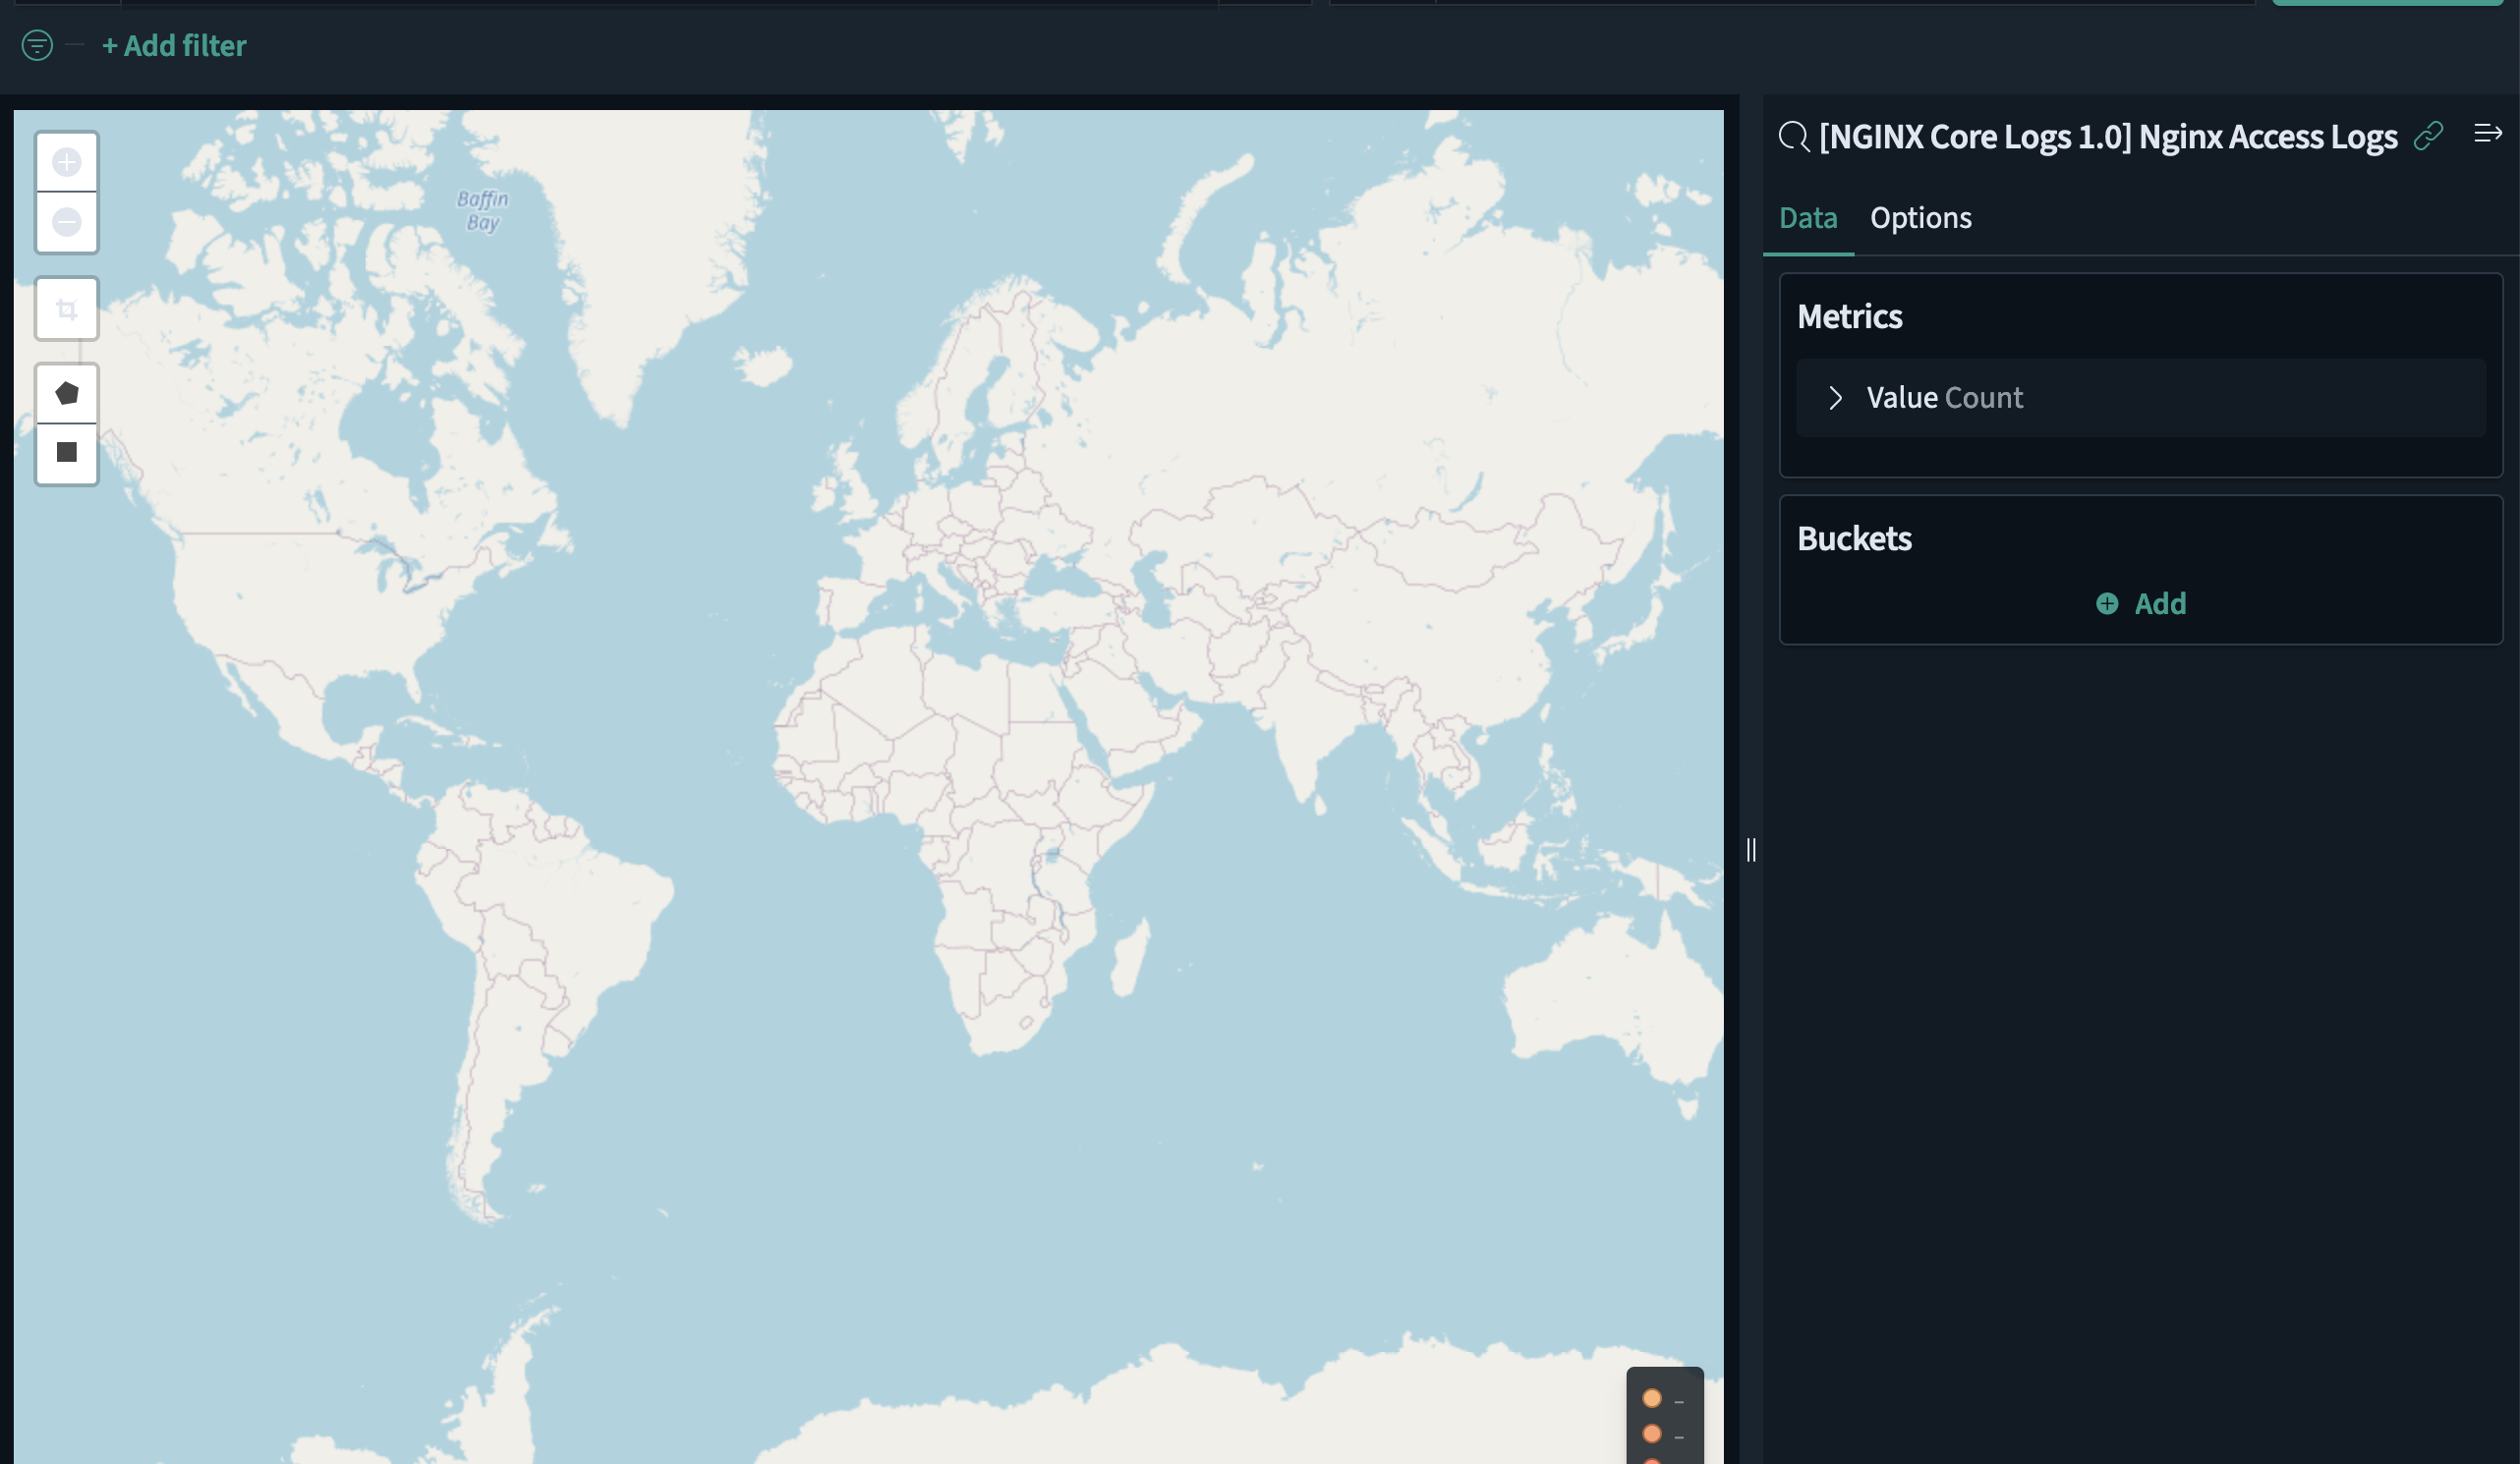This screenshot has width=2520, height=1464.
Task: Select the draw rectangle filter tool
Action: click(67, 453)
